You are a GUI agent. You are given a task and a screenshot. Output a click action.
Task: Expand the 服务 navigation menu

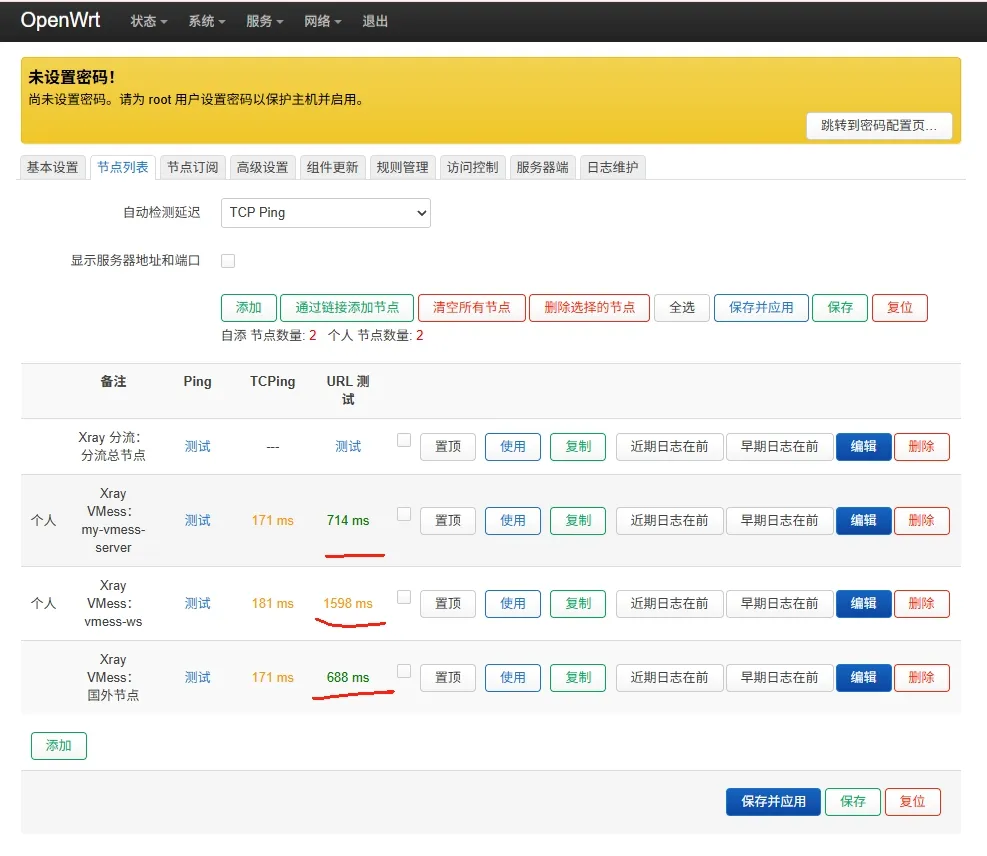(264, 21)
